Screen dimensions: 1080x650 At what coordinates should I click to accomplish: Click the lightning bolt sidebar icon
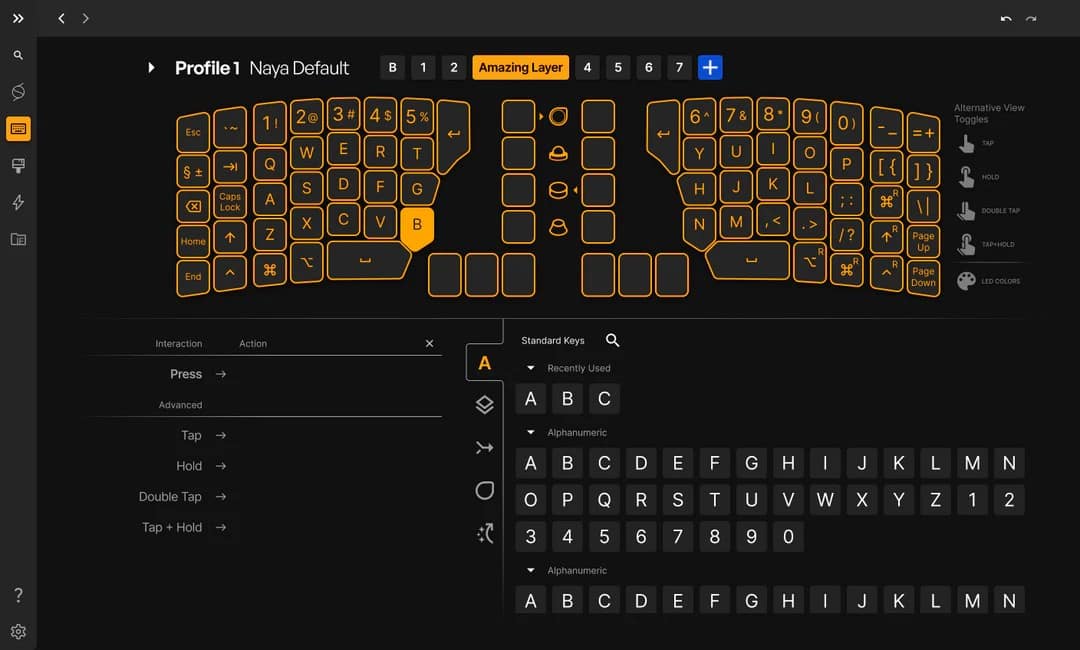point(18,202)
